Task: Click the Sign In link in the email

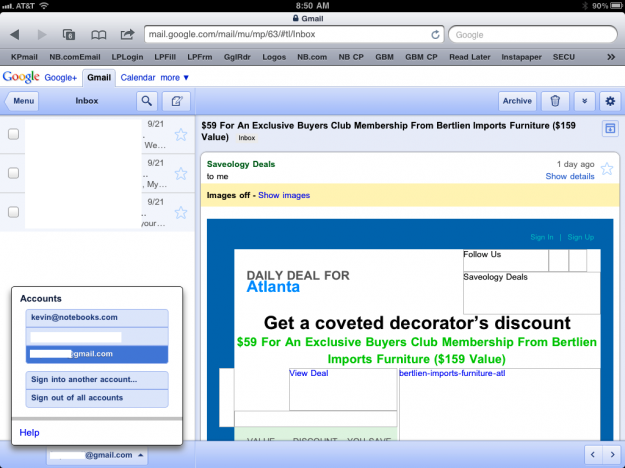Action: pyautogui.click(x=542, y=237)
